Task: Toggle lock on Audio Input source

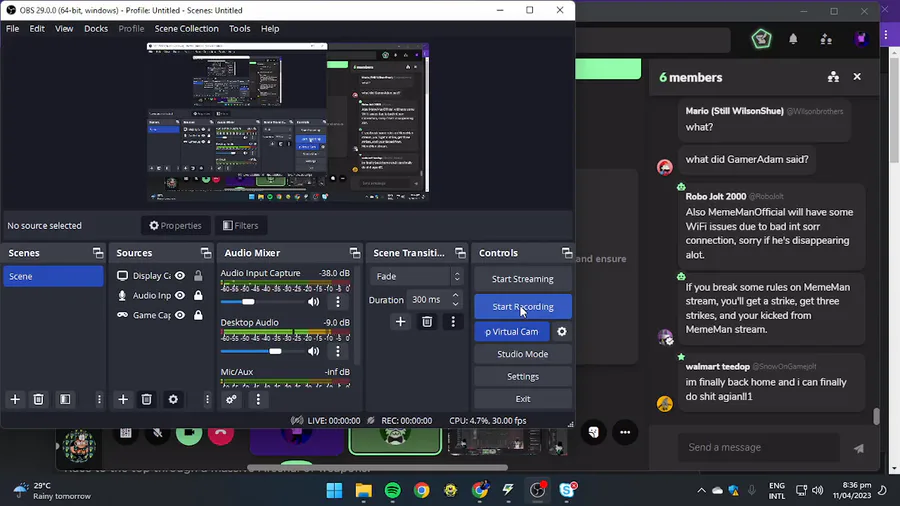Action: [198, 295]
